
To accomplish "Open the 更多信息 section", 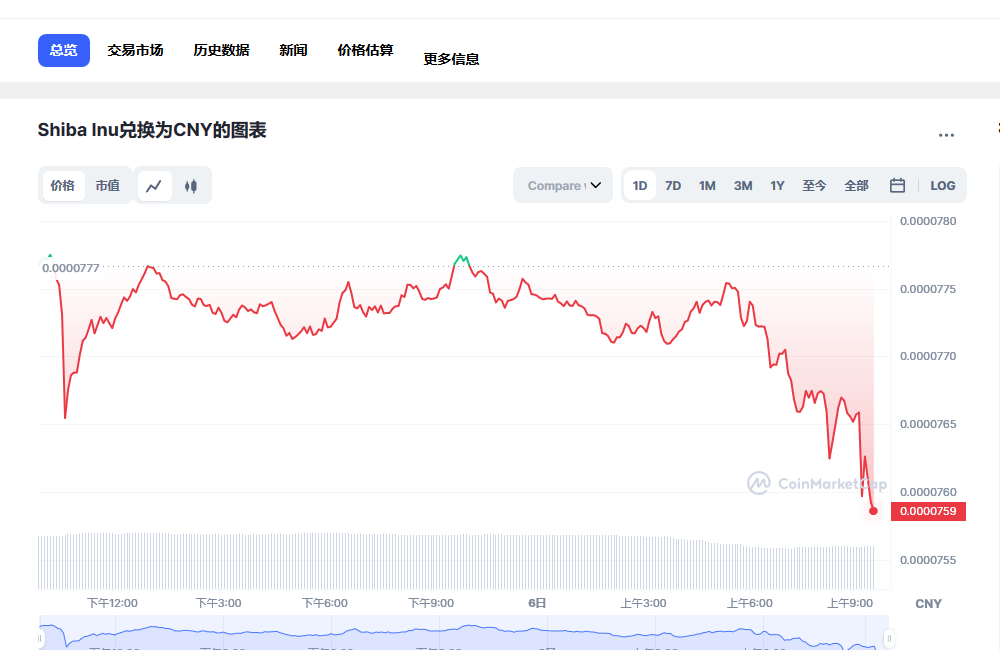I will point(451,58).
